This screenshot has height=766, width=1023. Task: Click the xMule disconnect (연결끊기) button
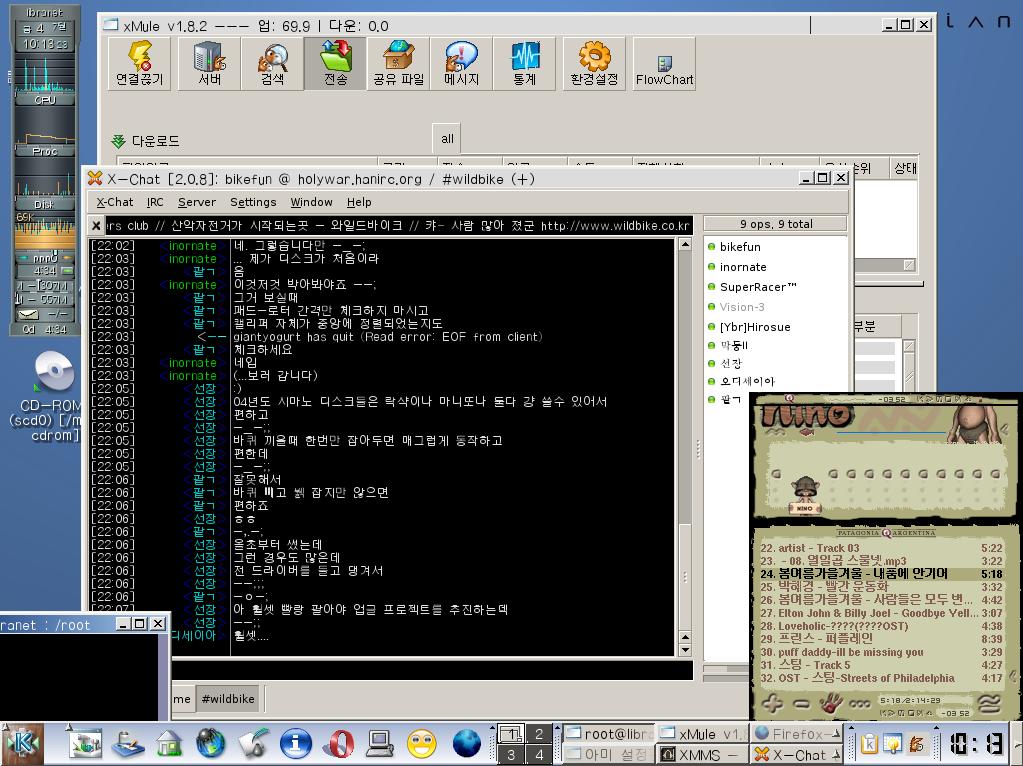139,63
